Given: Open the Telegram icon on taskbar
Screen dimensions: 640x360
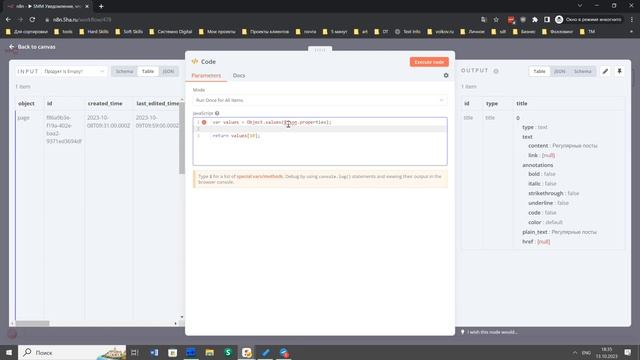Looking at the screenshot, I should point(284,352).
